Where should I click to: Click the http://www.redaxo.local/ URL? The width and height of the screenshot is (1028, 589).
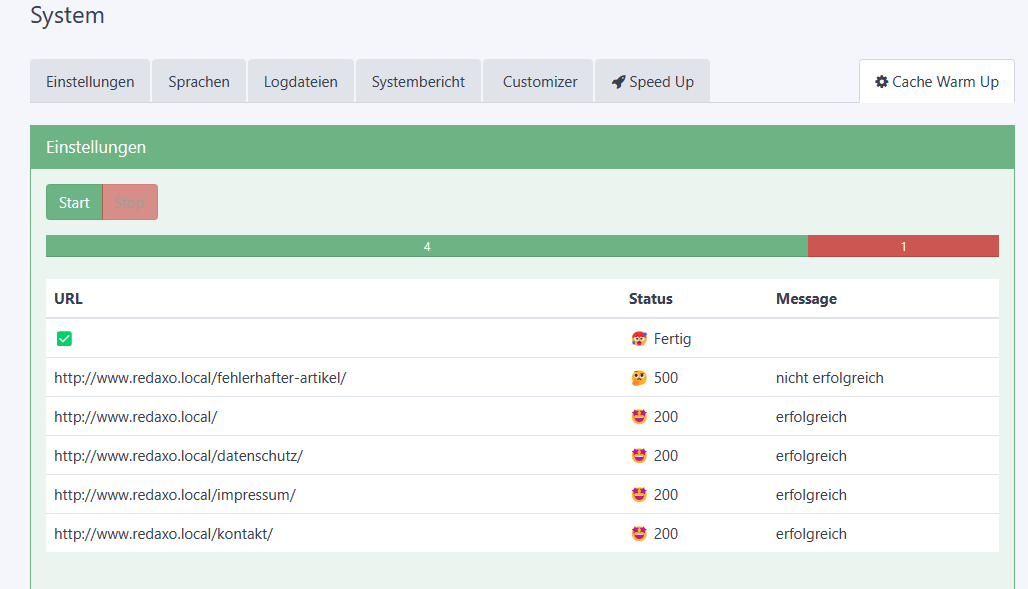pos(136,416)
